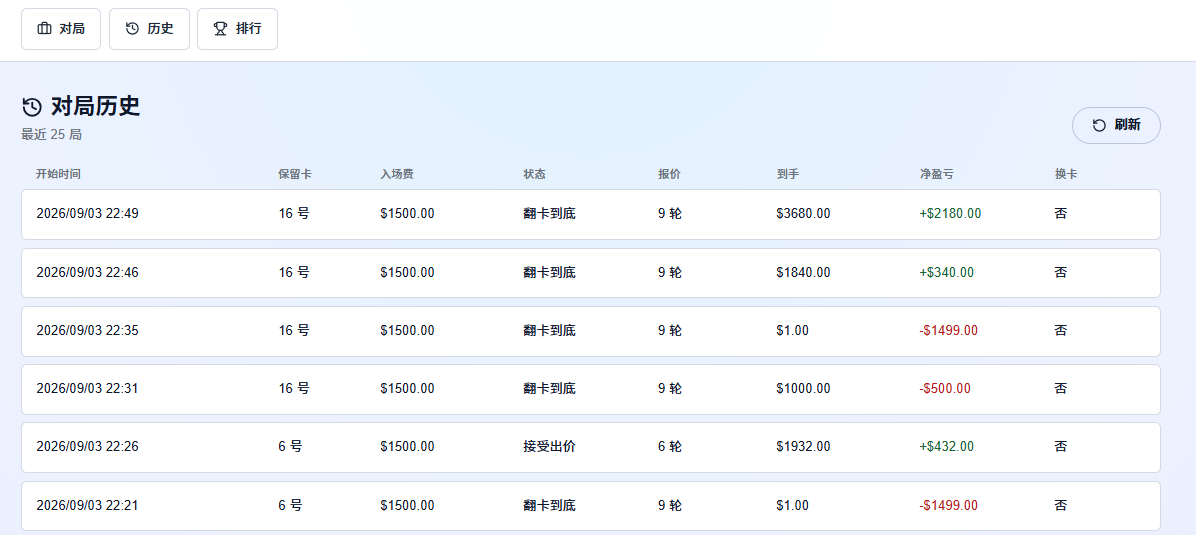Viewport: 1196px width, 535px height.
Task: Click the history icon beside 对局历史 heading
Action: coord(32,107)
